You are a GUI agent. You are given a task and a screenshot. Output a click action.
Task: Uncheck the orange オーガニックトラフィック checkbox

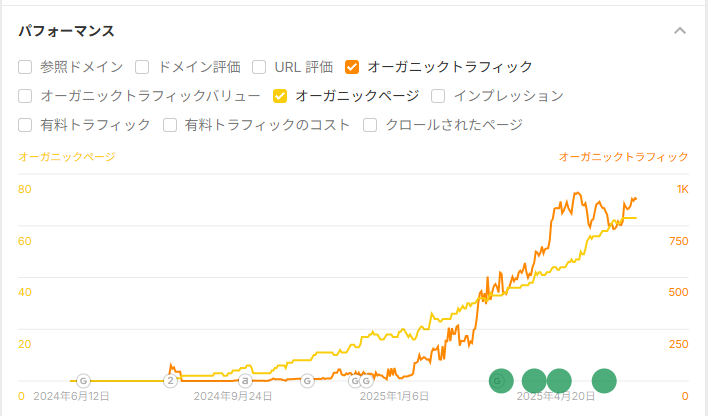[352, 67]
